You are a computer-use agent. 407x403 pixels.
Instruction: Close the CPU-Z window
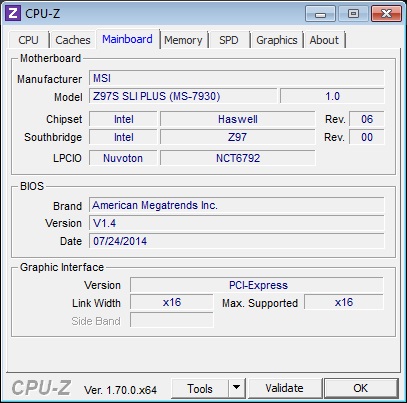(386, 14)
